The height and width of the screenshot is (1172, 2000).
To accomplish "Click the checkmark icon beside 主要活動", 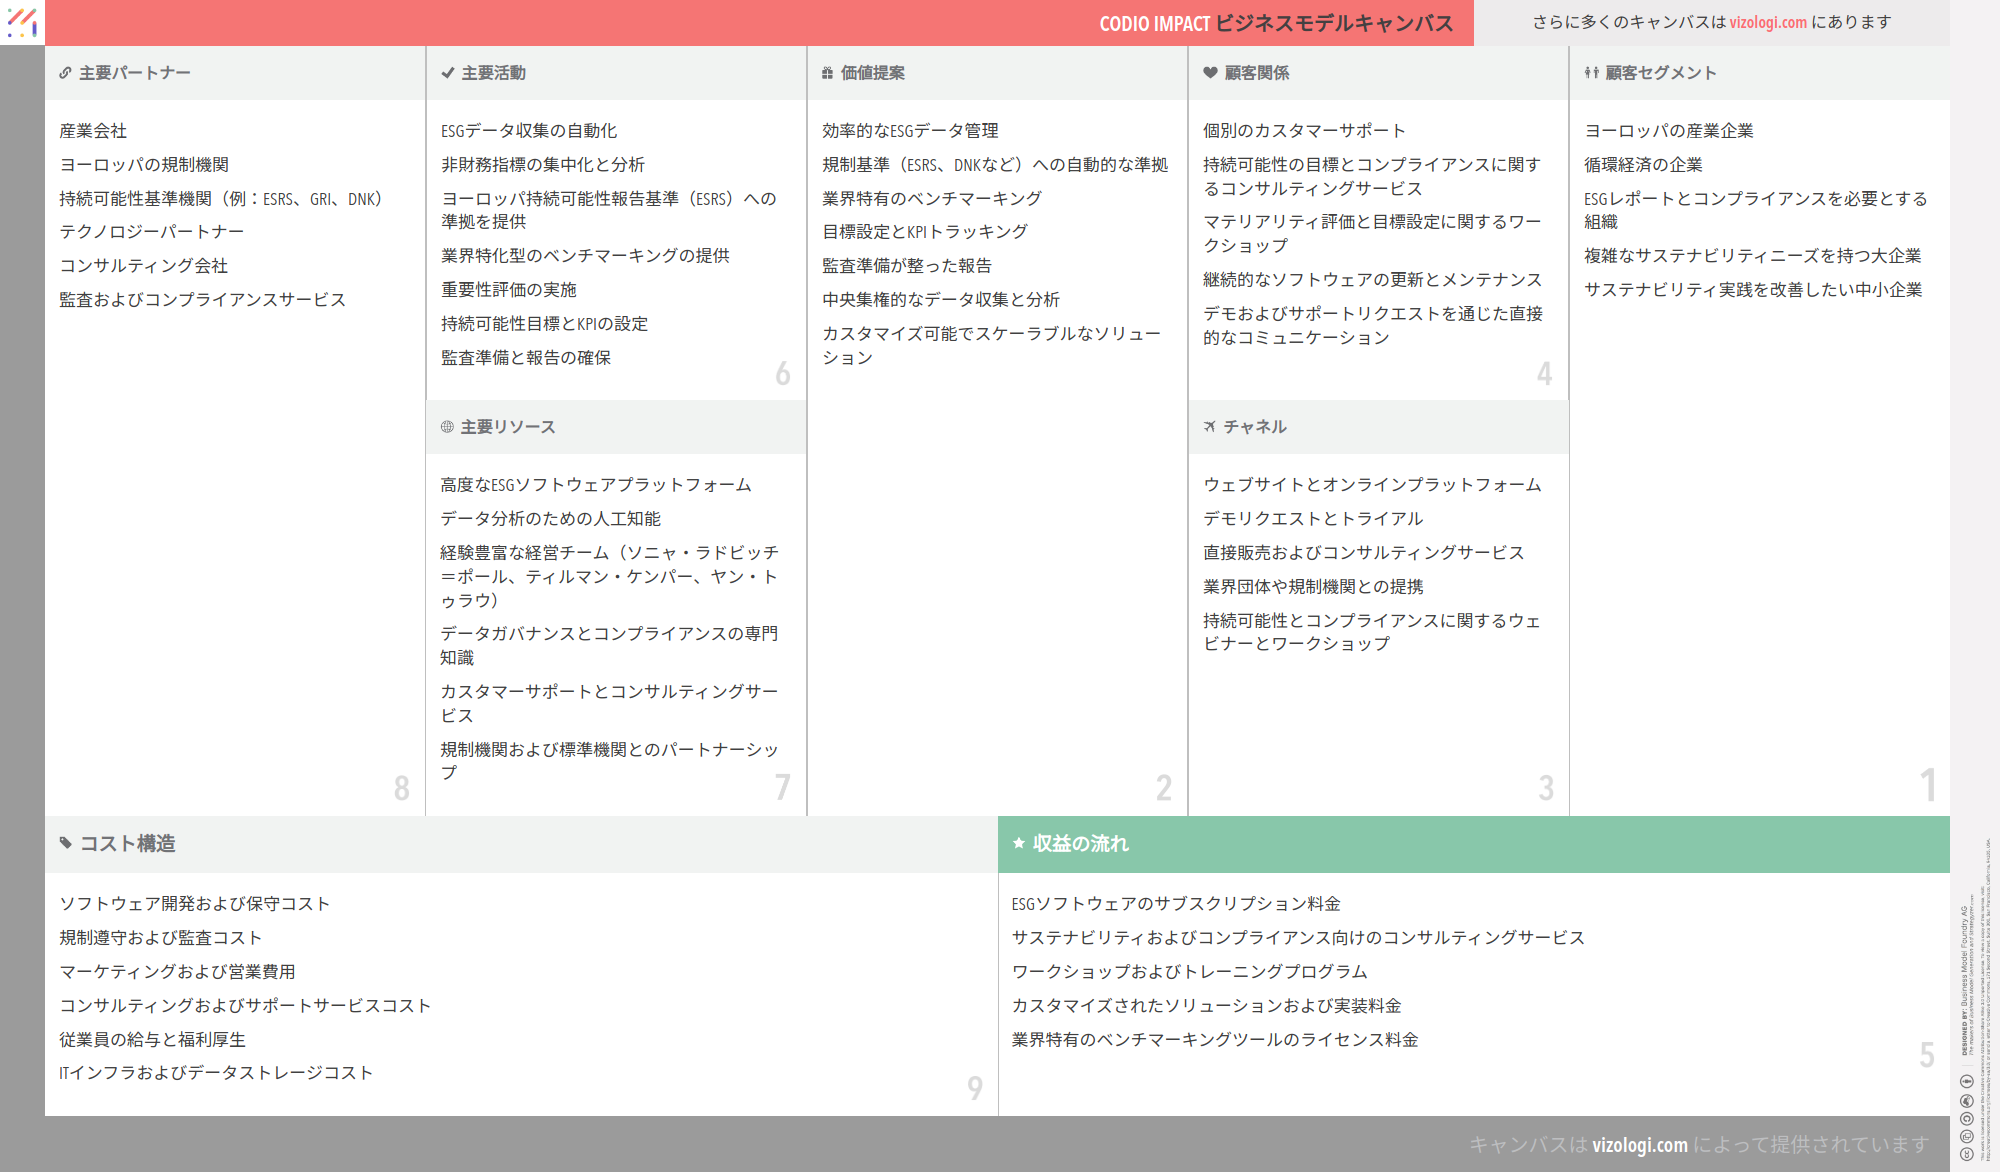I will click(x=447, y=73).
